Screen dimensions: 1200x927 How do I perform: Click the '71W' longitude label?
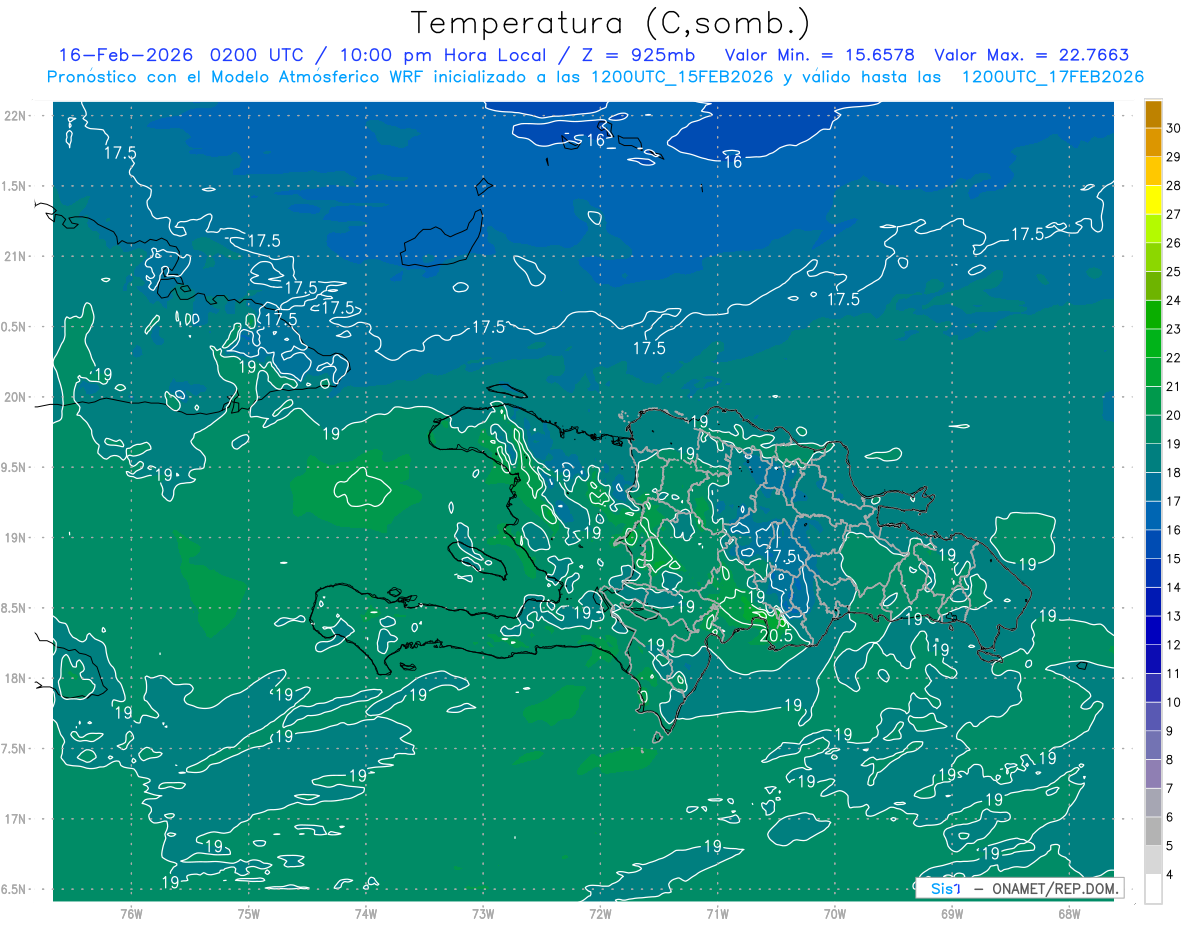tap(717, 914)
